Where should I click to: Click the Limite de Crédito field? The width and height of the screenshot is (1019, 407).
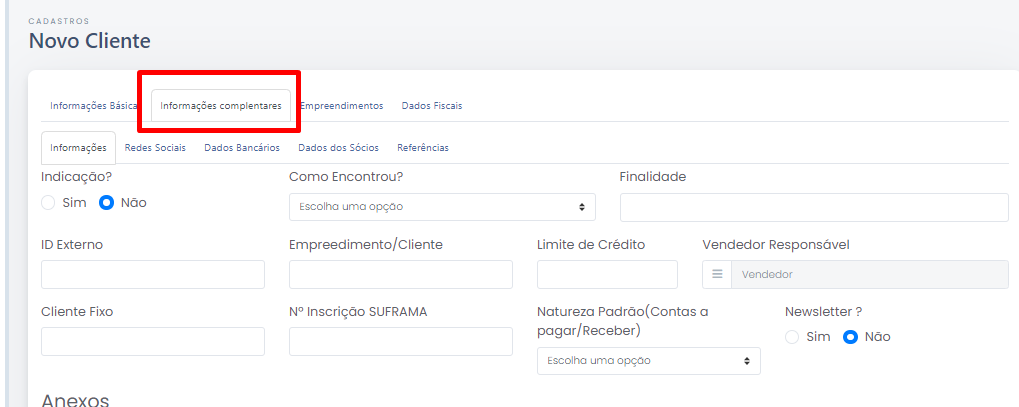tap(608, 274)
